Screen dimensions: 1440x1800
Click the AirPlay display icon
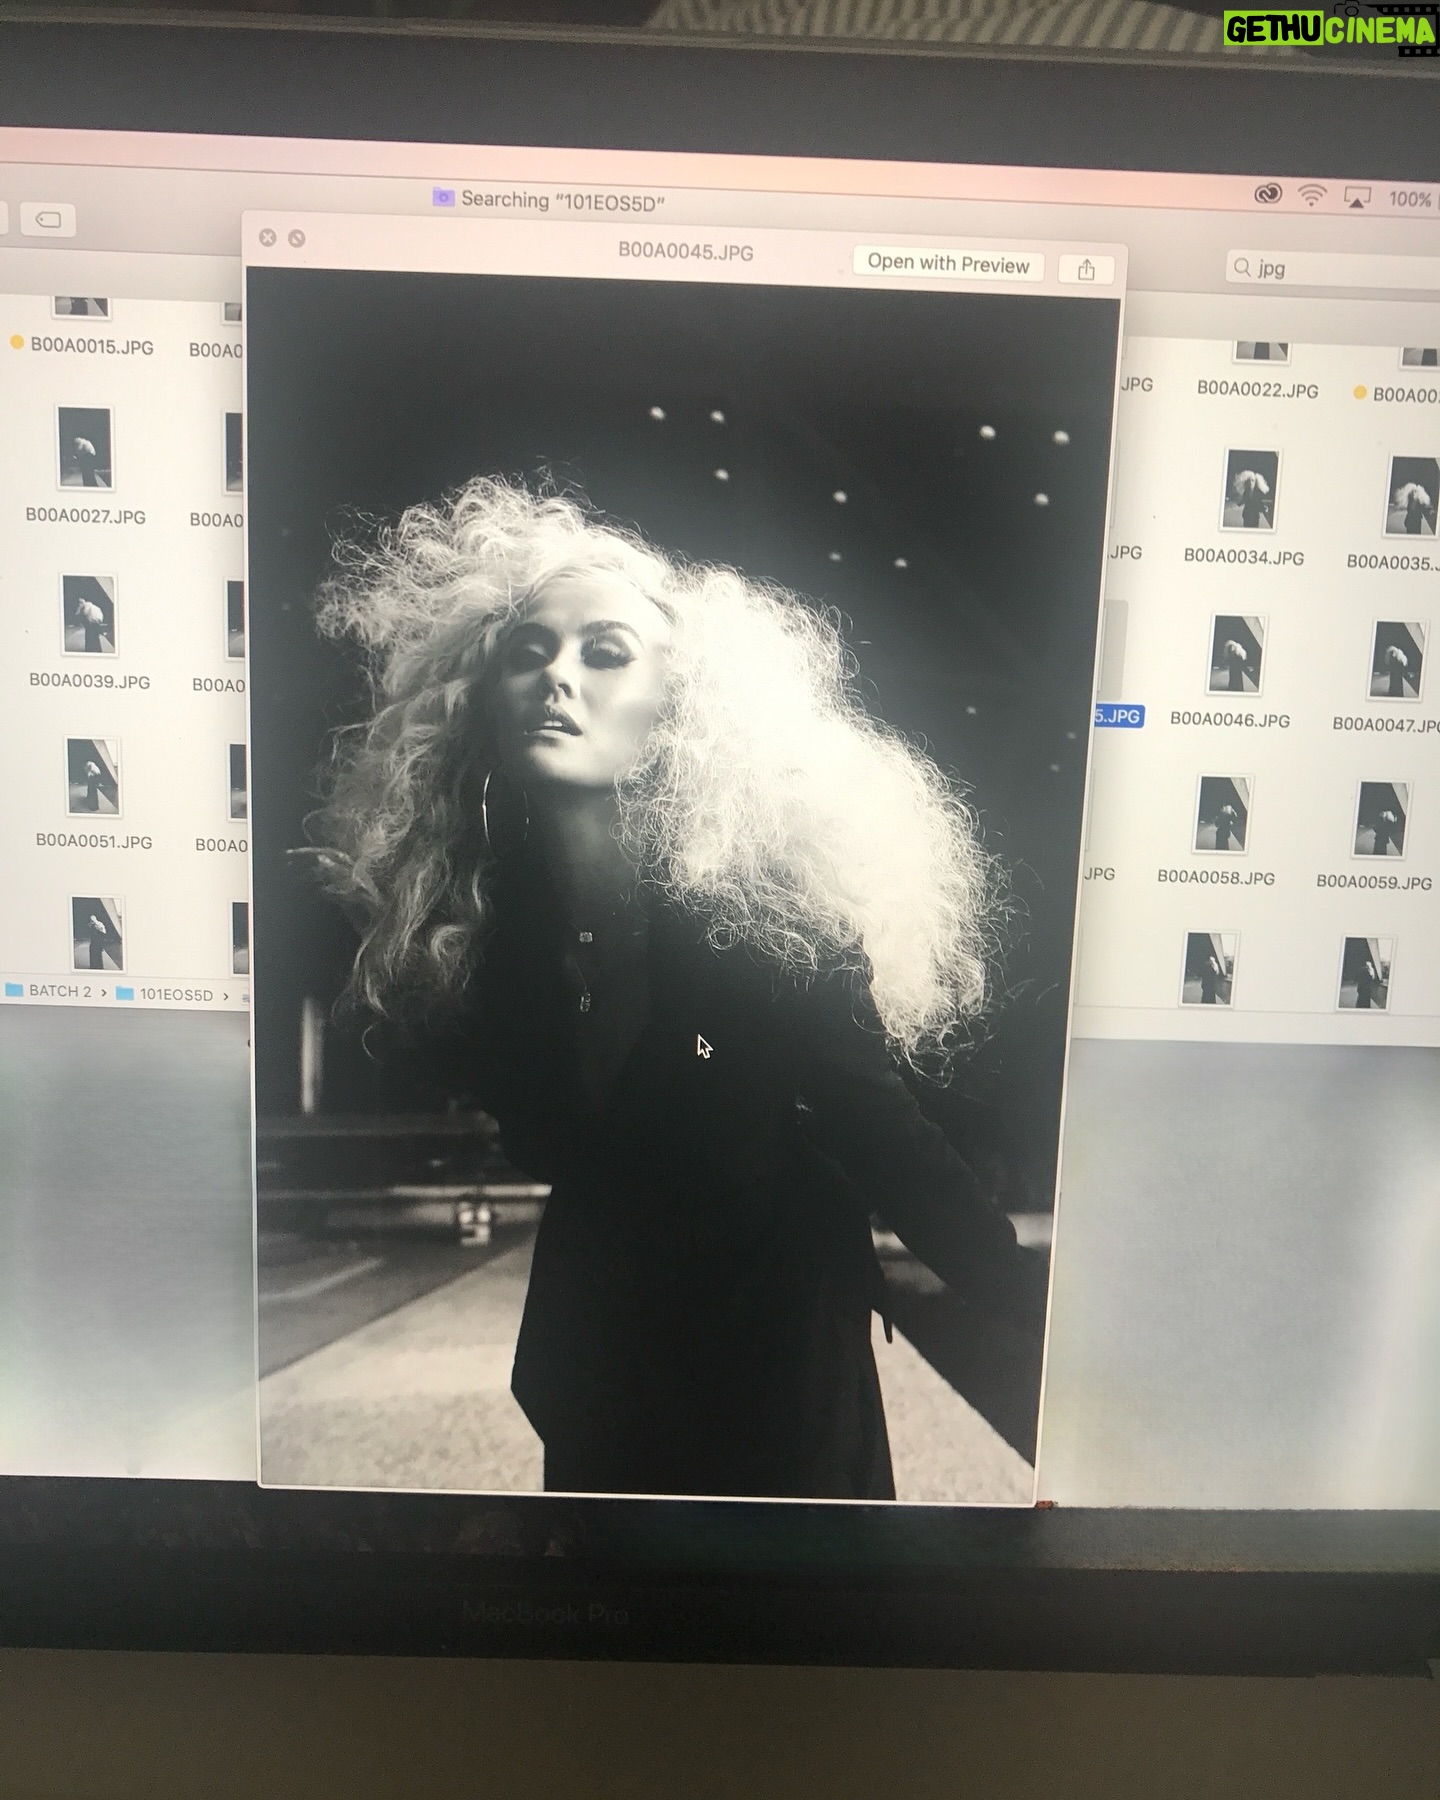tap(1356, 198)
